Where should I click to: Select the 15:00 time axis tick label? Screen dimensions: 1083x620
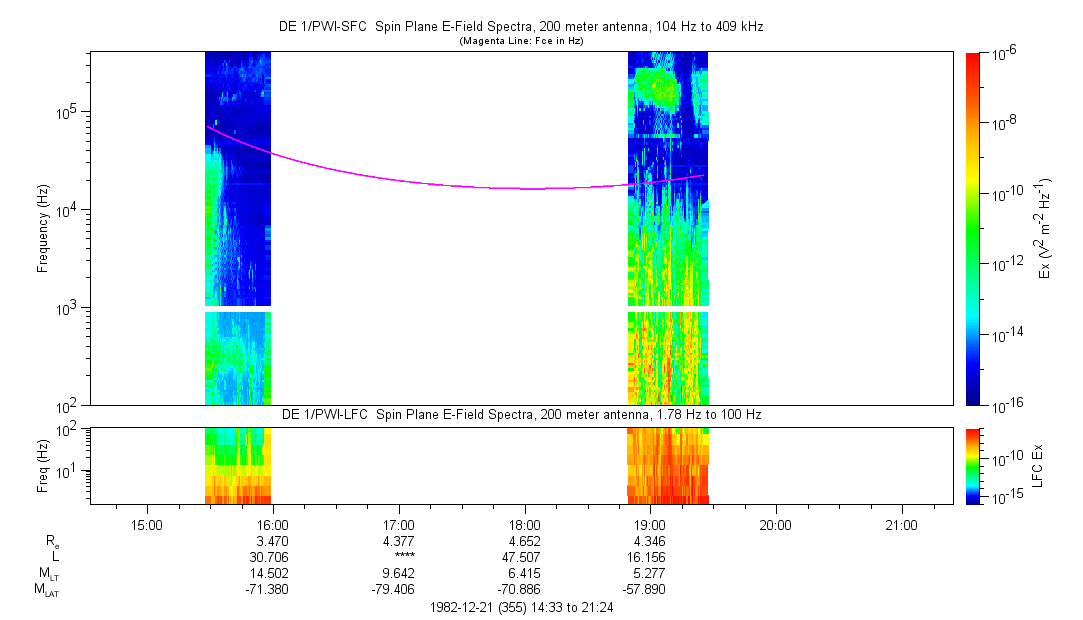(147, 523)
